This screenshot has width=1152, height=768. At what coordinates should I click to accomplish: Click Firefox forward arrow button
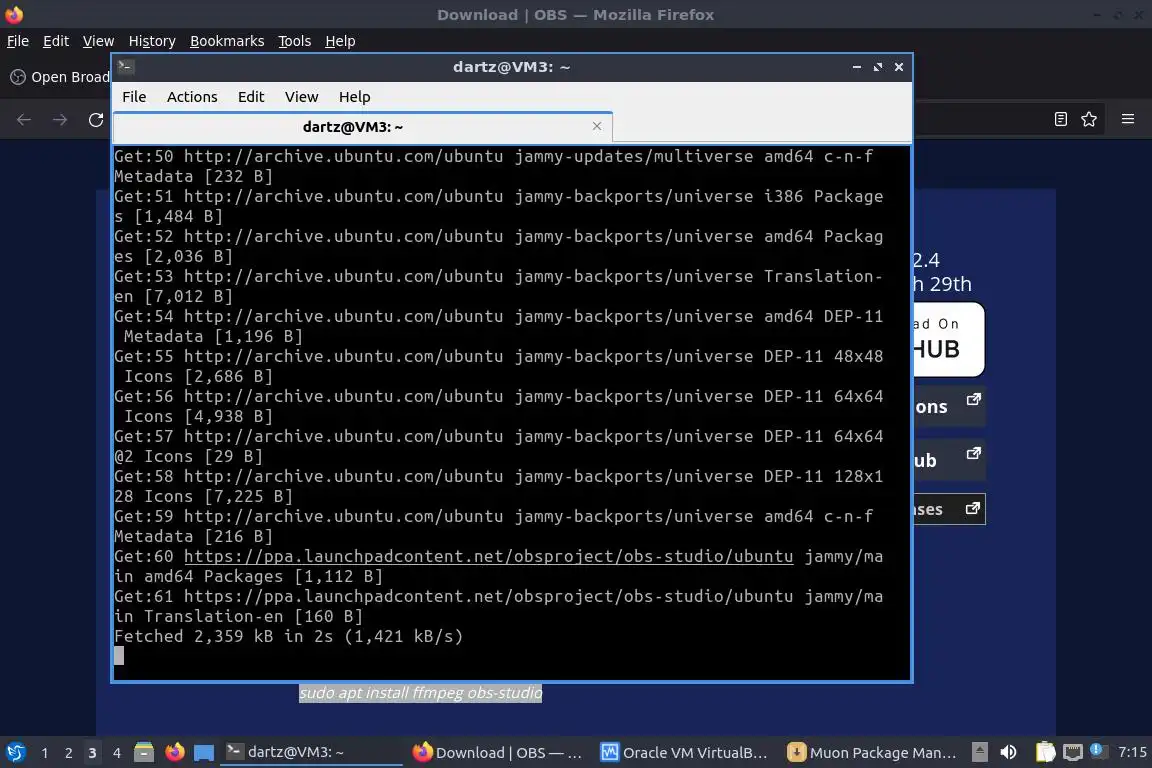(x=60, y=120)
